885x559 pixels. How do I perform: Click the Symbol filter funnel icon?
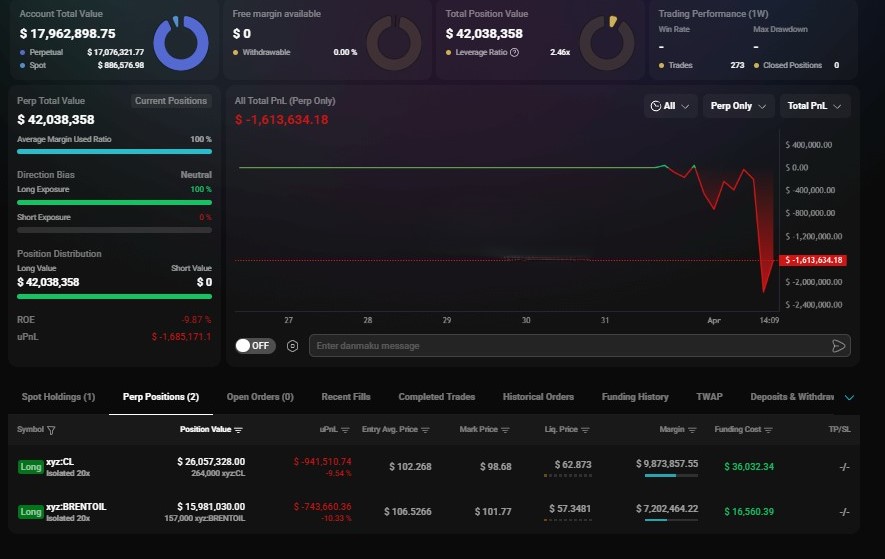51,430
